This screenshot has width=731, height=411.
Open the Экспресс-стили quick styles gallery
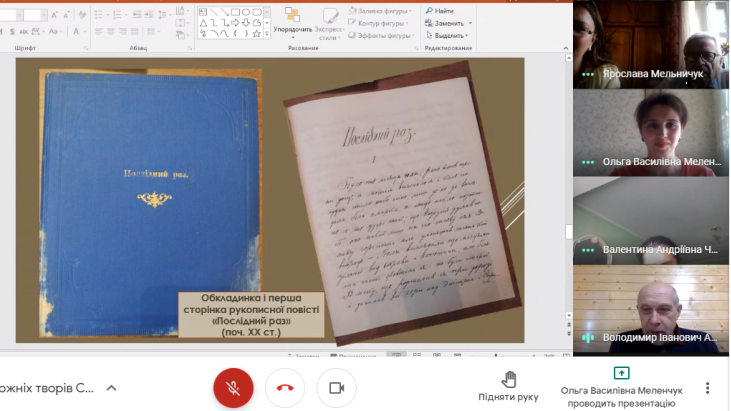pyautogui.click(x=331, y=23)
